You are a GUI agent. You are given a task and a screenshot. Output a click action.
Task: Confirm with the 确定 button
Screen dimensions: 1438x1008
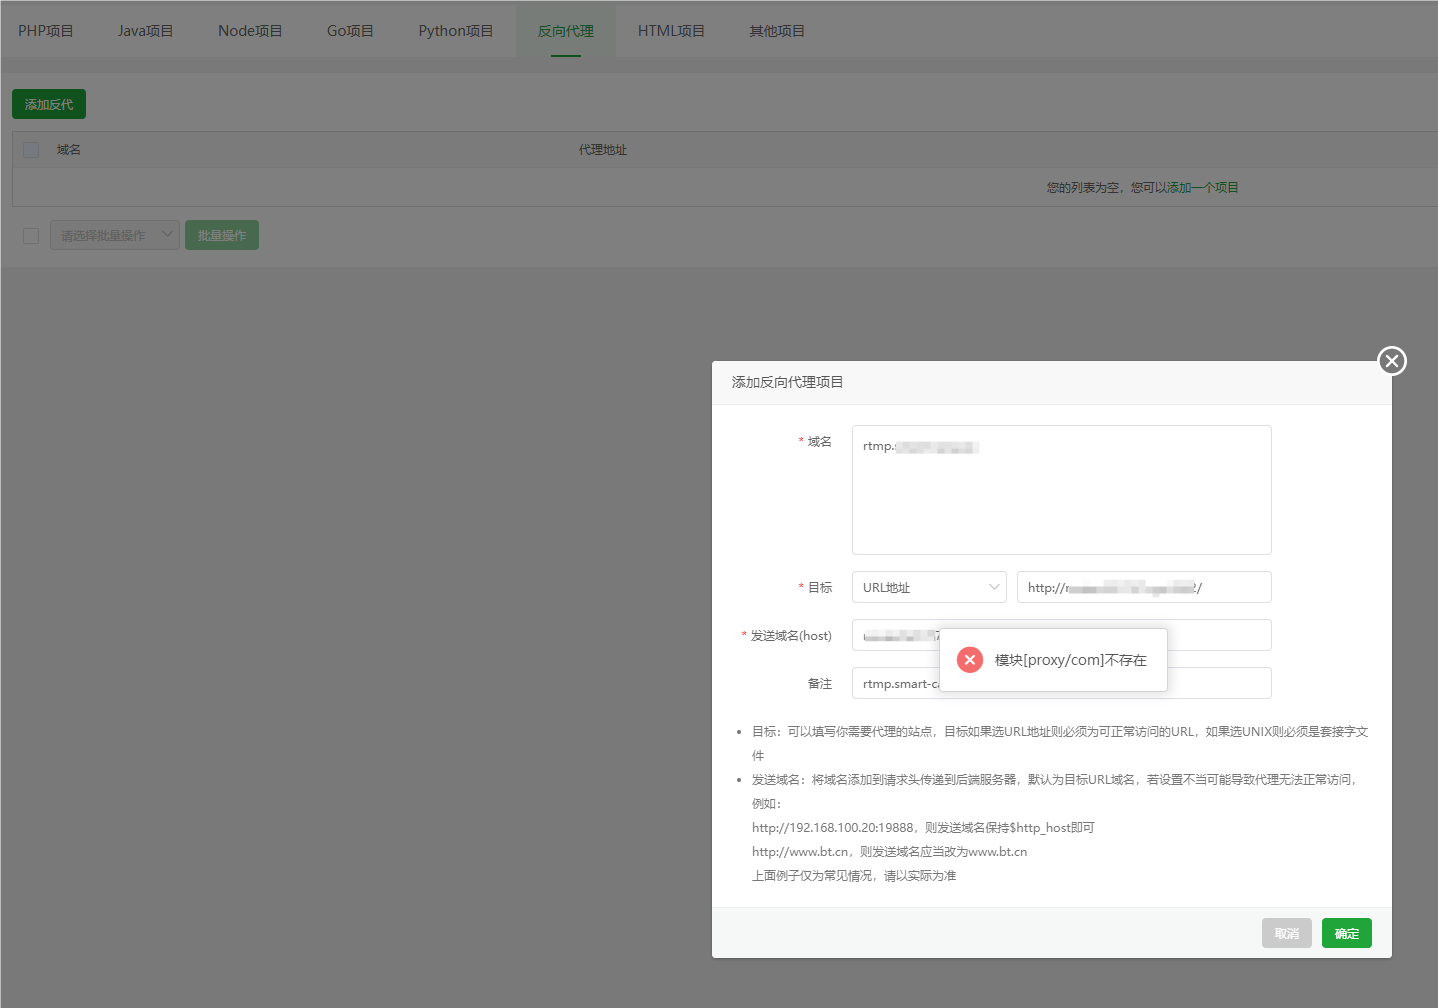1347,933
